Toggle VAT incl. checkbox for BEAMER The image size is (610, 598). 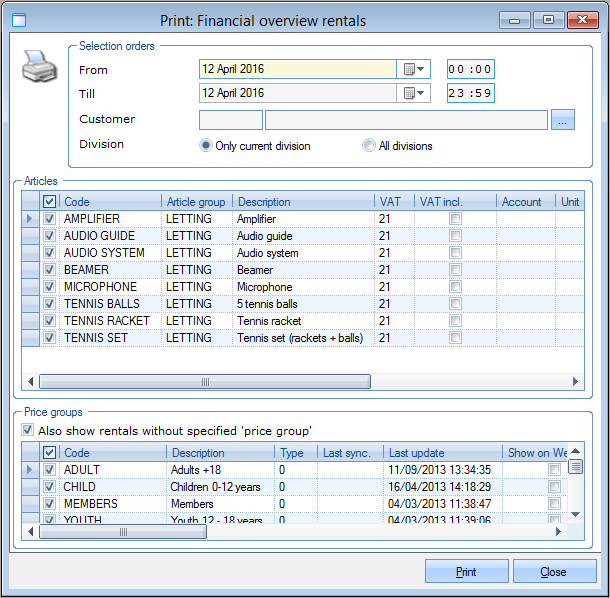(x=455, y=270)
